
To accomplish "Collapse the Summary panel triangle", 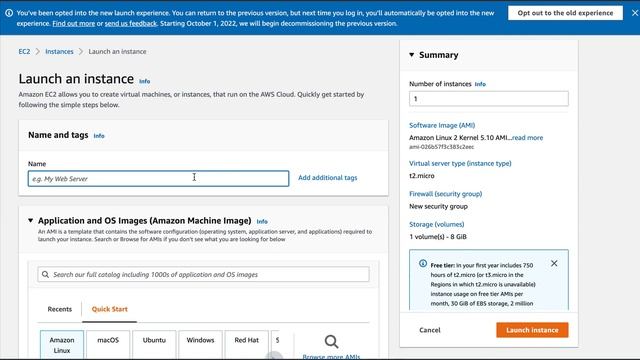I will pyautogui.click(x=411, y=55).
